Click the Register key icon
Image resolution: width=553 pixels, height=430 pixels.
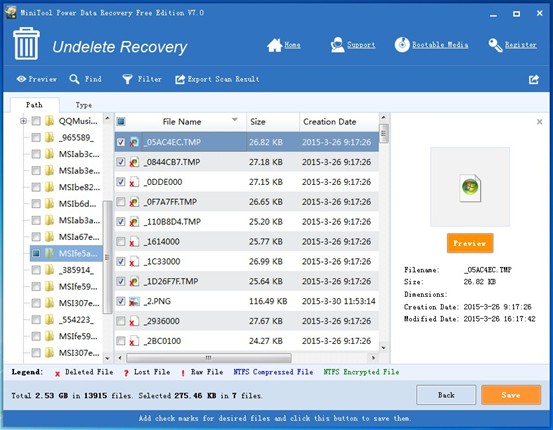coord(495,45)
